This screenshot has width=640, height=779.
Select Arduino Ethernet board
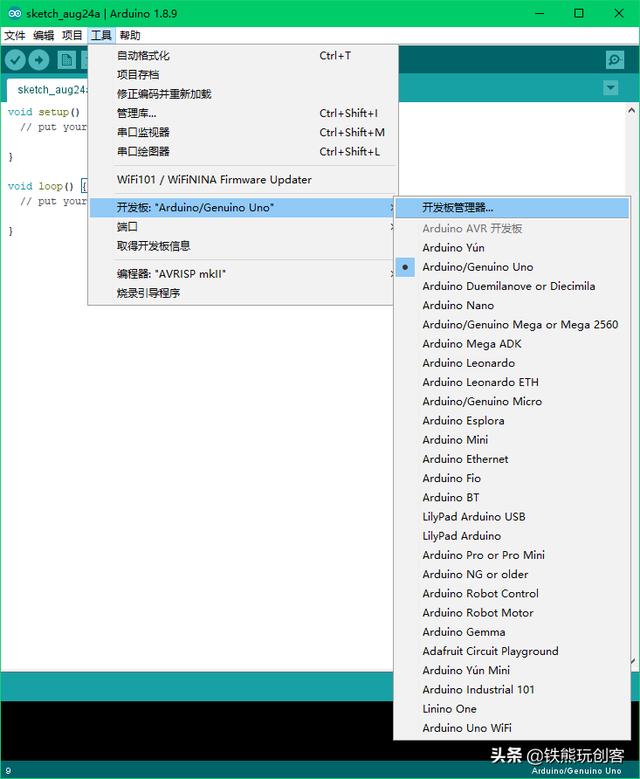pos(512,459)
